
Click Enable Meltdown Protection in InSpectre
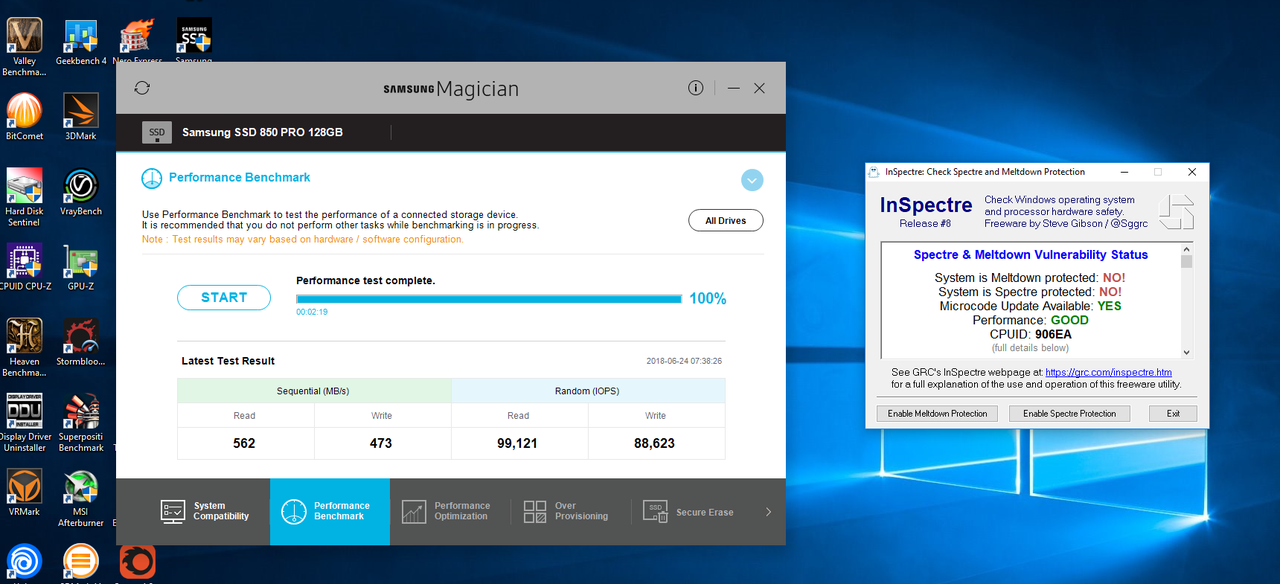(937, 413)
